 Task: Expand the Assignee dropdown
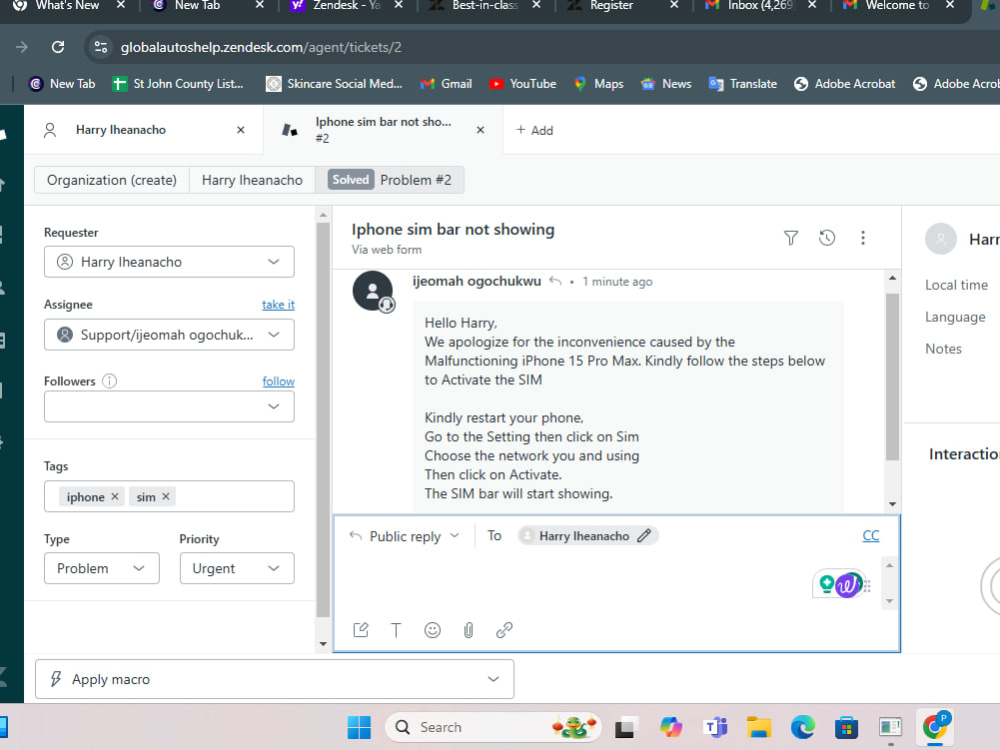pos(169,335)
